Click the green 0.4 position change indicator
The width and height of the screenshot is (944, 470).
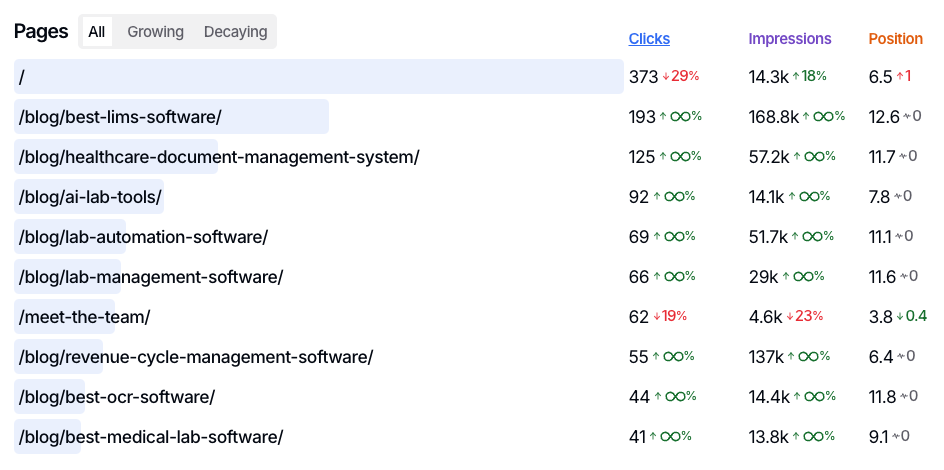[x=911, y=316]
